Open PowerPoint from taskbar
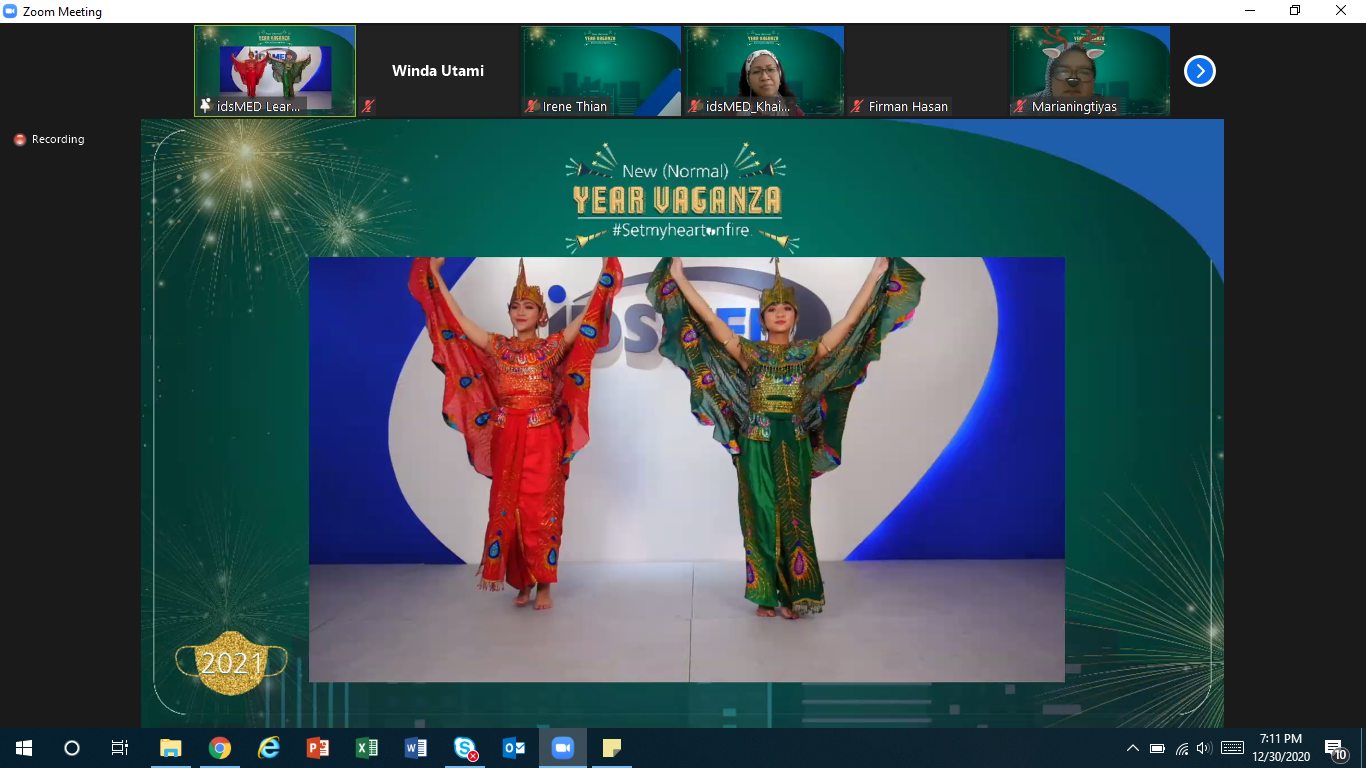The width and height of the screenshot is (1366, 768). [318, 748]
